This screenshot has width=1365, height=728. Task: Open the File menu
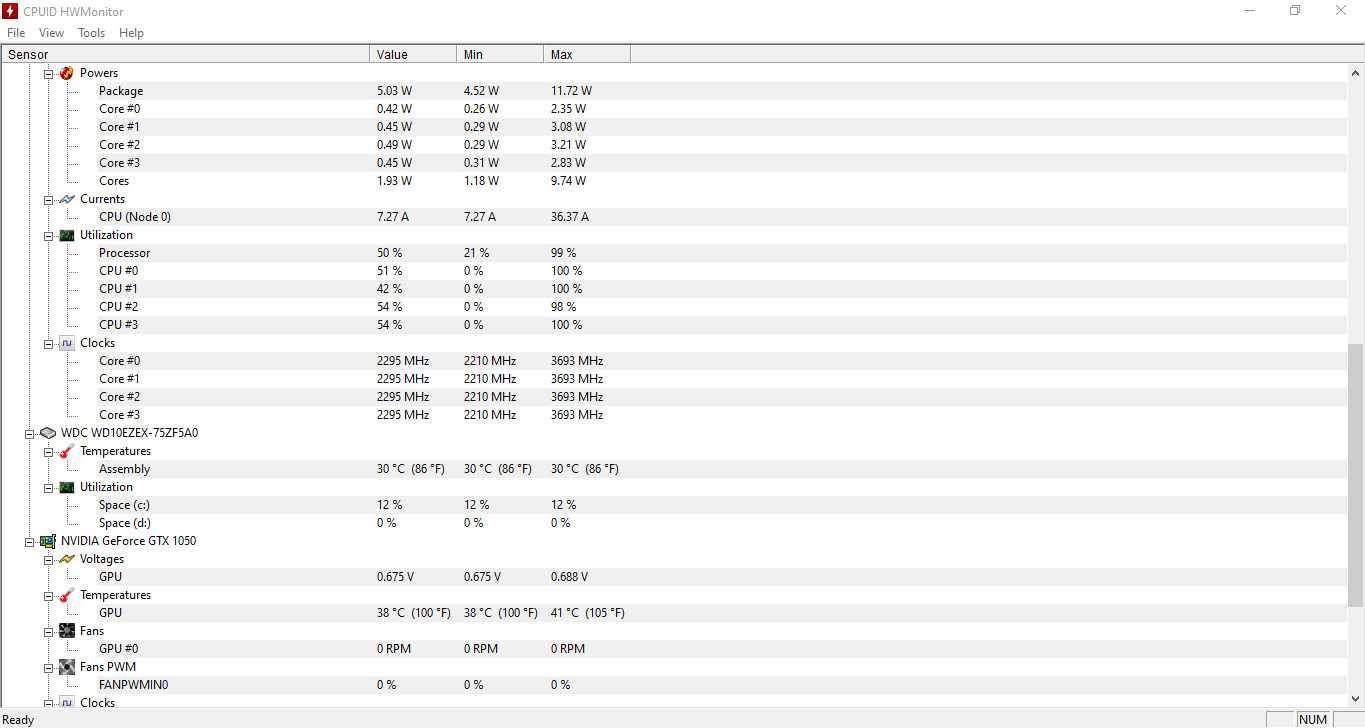[x=16, y=33]
